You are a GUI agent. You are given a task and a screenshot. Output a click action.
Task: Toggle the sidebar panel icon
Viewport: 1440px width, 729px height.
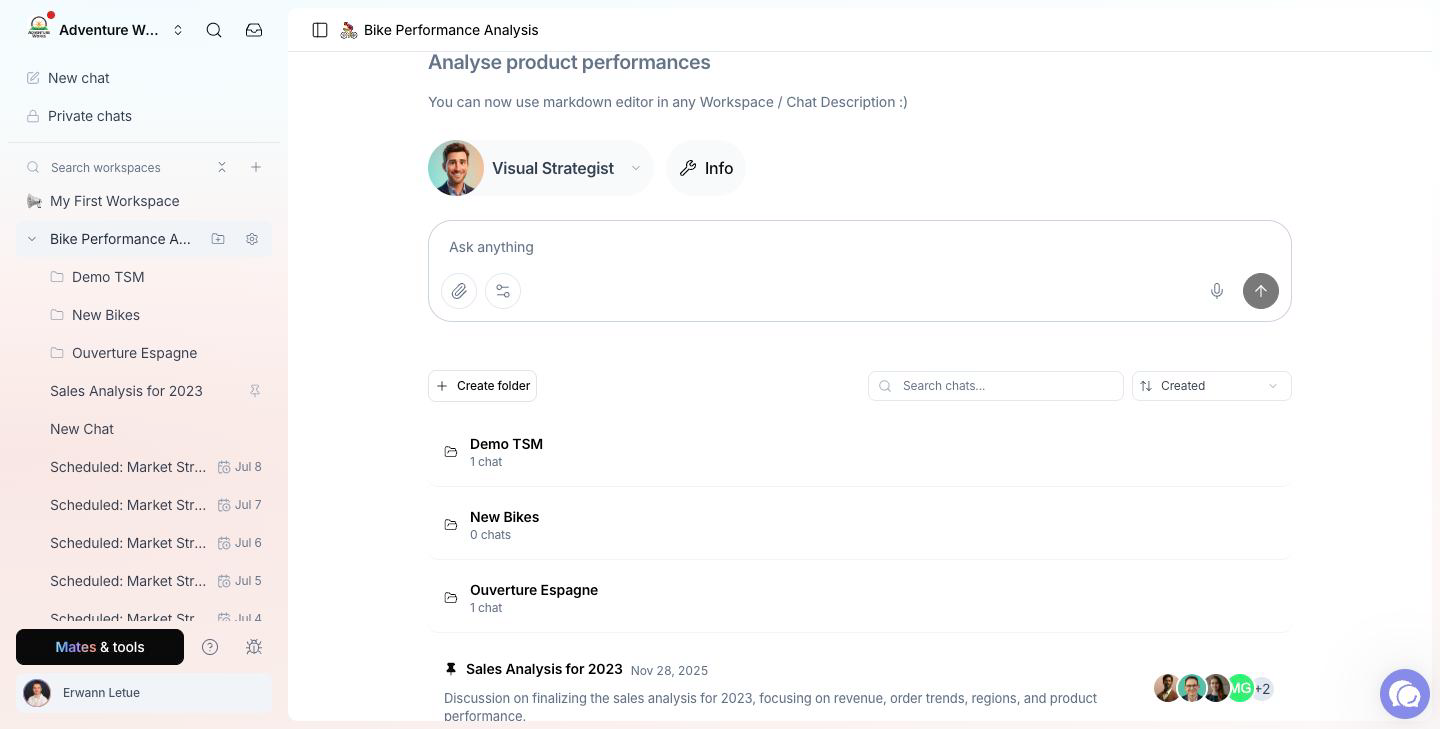(320, 30)
